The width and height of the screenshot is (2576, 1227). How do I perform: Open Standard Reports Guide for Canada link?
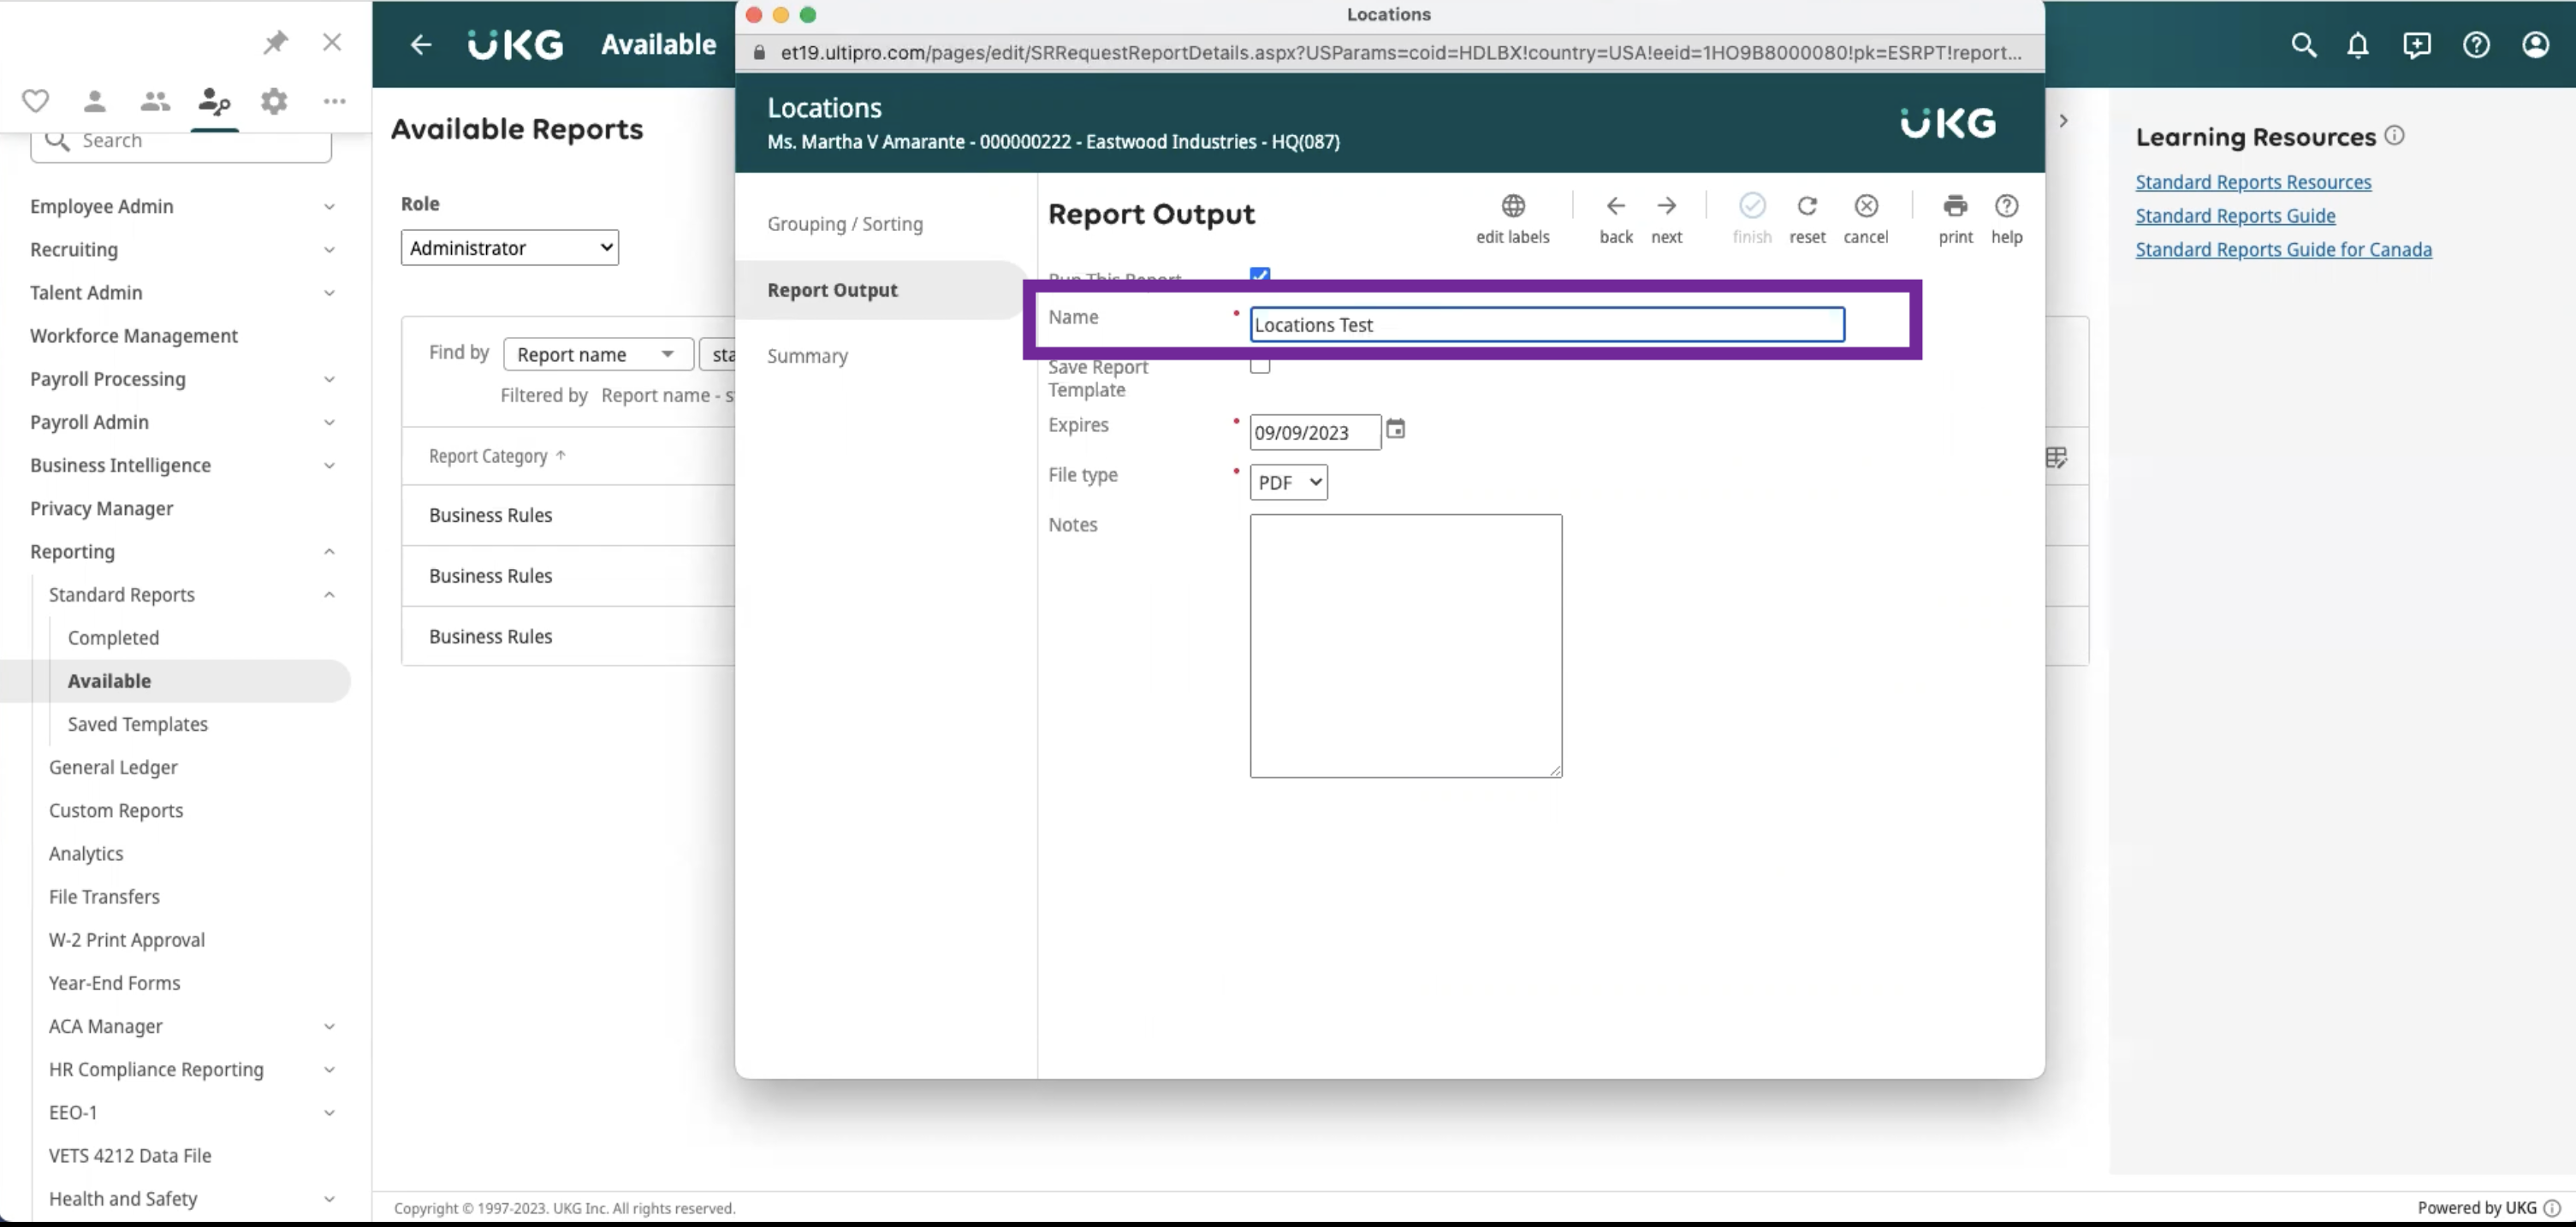pos(2283,249)
